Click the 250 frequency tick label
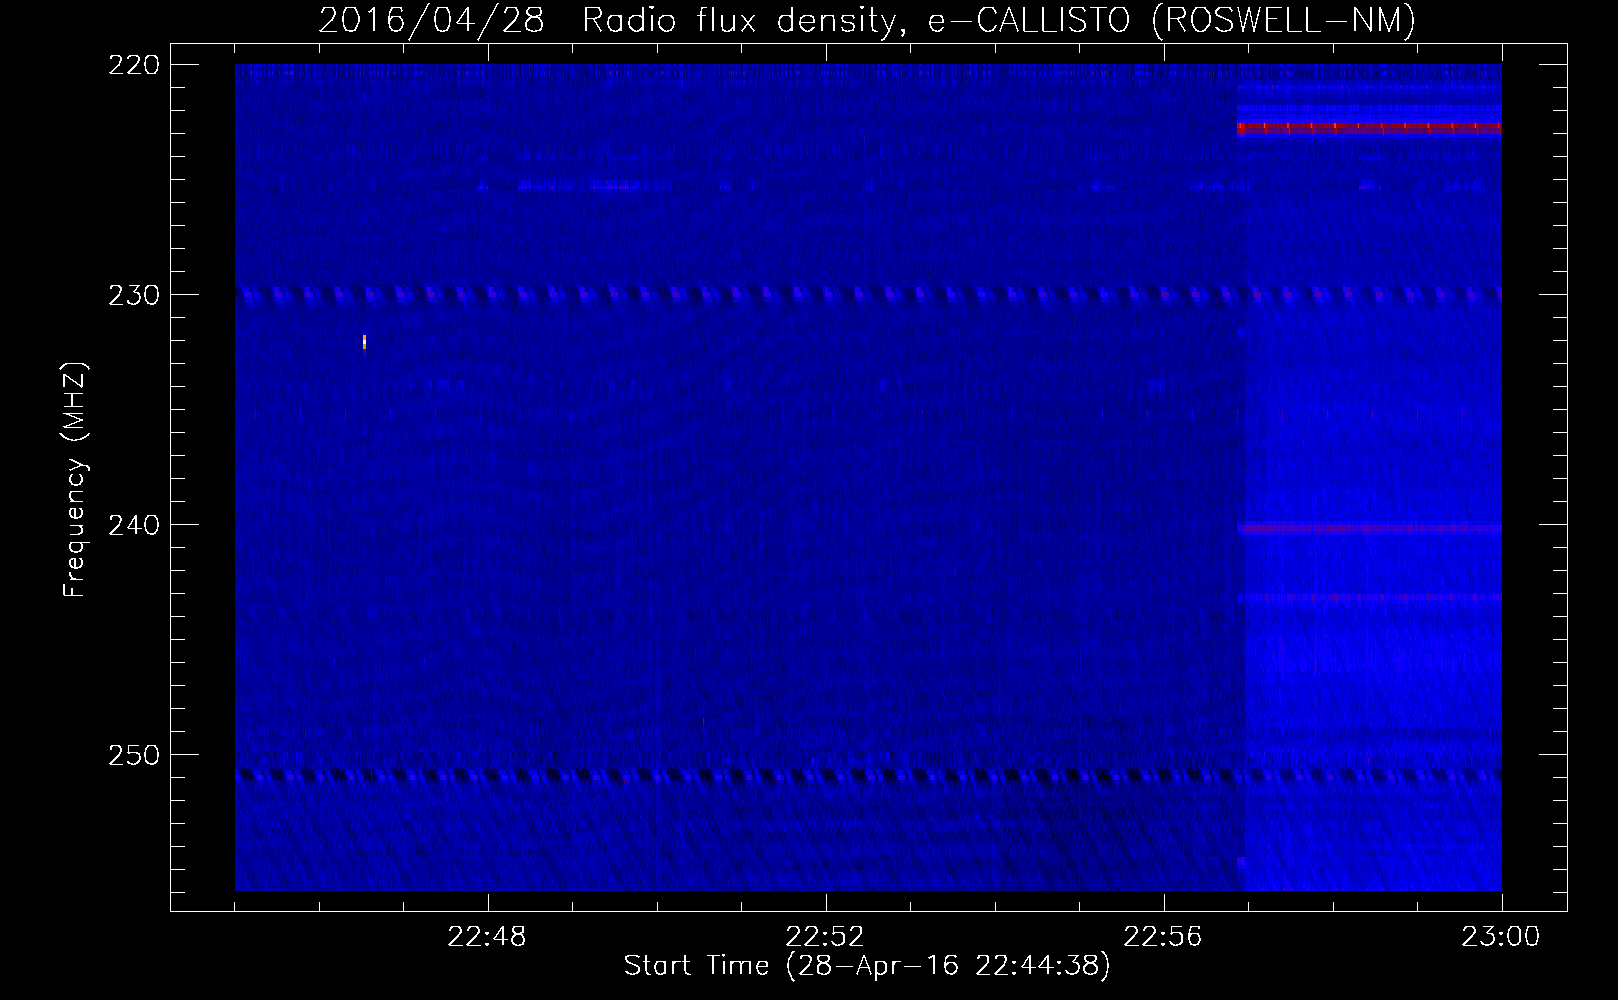Viewport: 1618px width, 1000px height. [134, 755]
